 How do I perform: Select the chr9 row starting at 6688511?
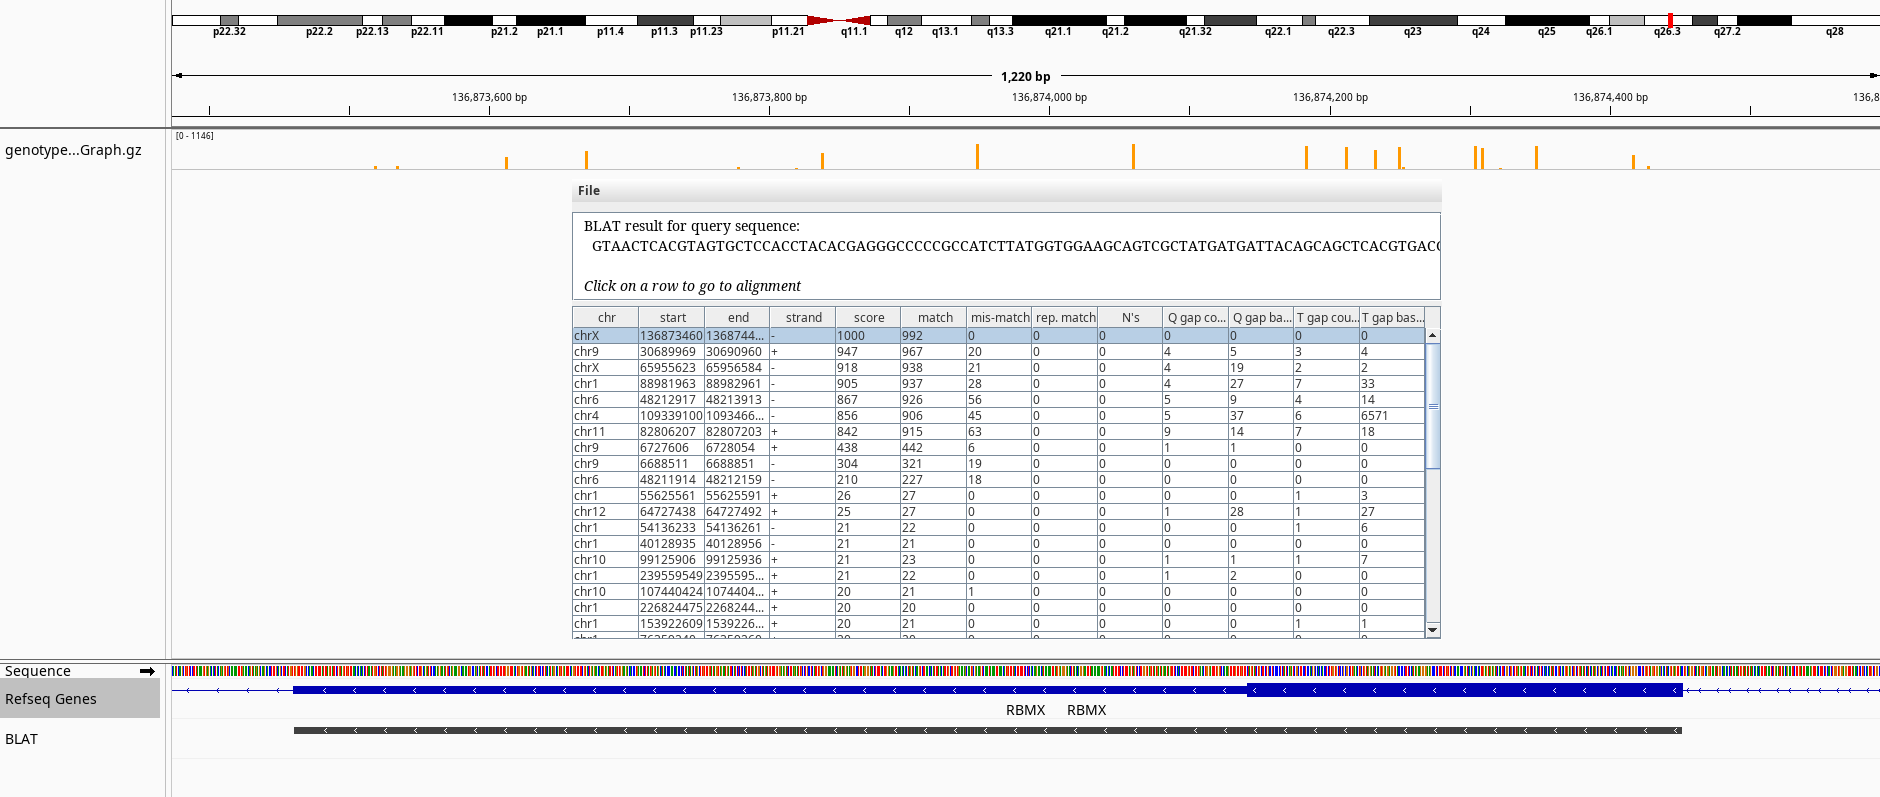998,464
